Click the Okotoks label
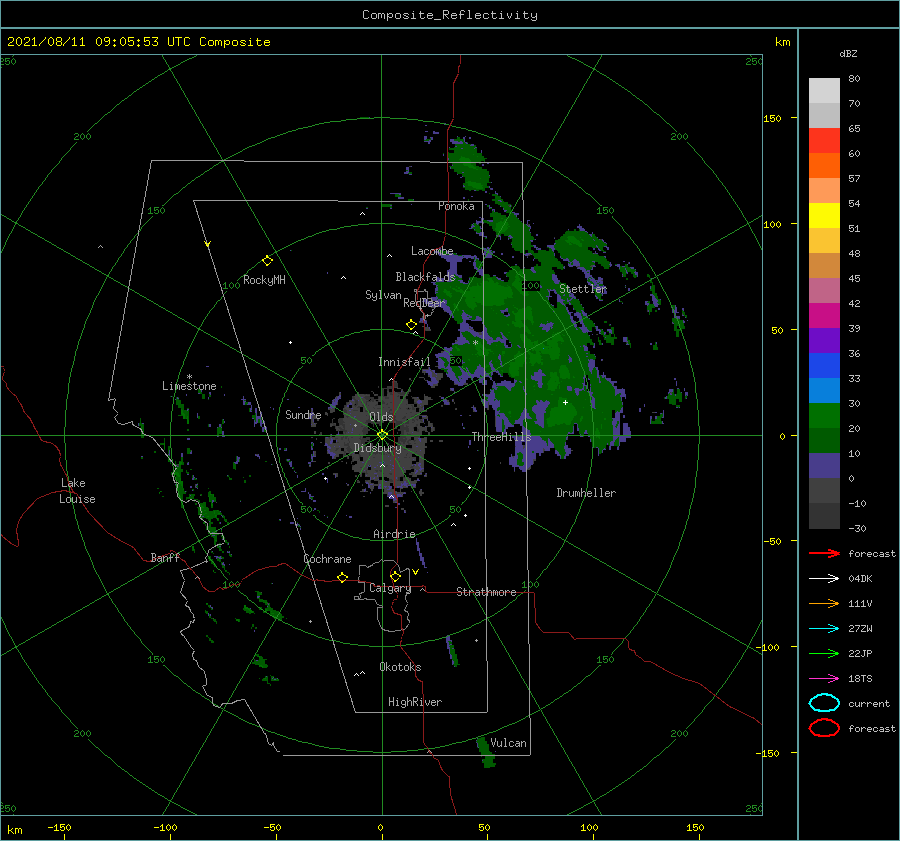Image resolution: width=900 pixels, height=841 pixels. (400, 667)
